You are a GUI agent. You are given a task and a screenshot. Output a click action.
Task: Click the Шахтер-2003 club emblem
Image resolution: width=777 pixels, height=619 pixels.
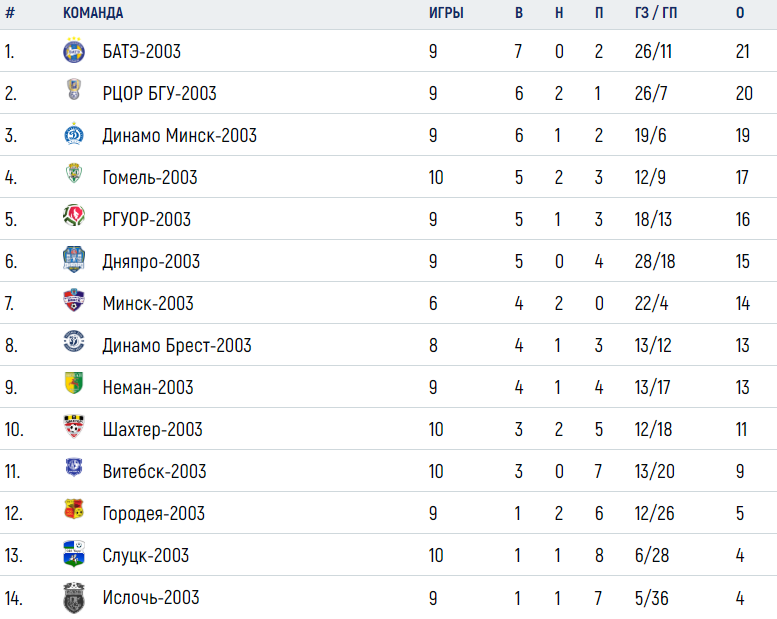74,427
